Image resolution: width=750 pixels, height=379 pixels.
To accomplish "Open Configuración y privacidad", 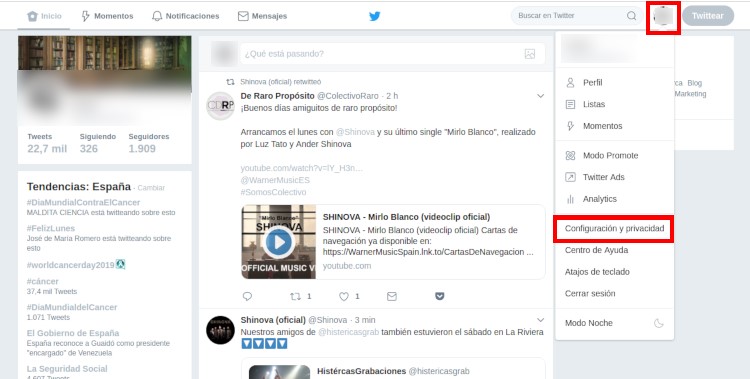I will [614, 228].
